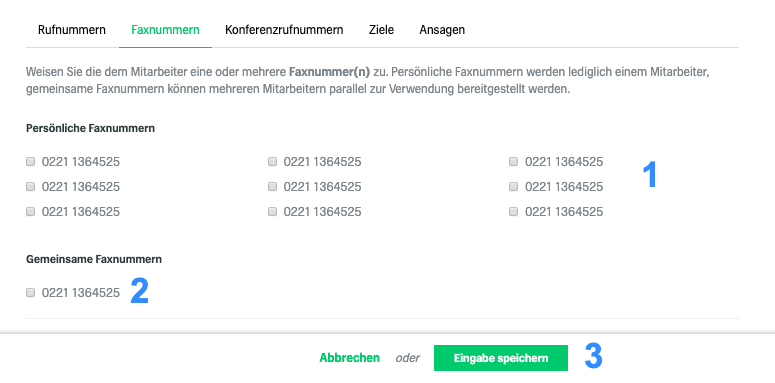
Task: Click the Gemeinsame Faxnummern heading
Action: [x=94, y=259]
